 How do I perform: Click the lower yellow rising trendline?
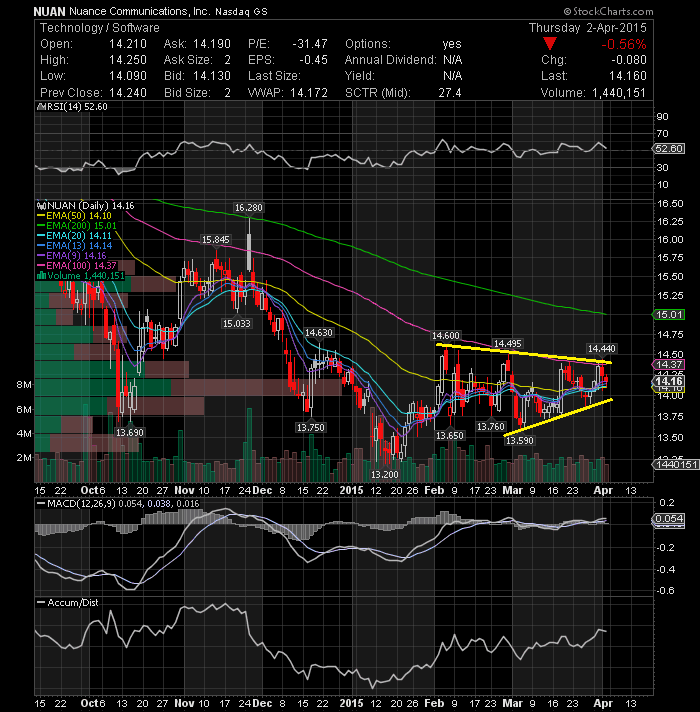[558, 417]
